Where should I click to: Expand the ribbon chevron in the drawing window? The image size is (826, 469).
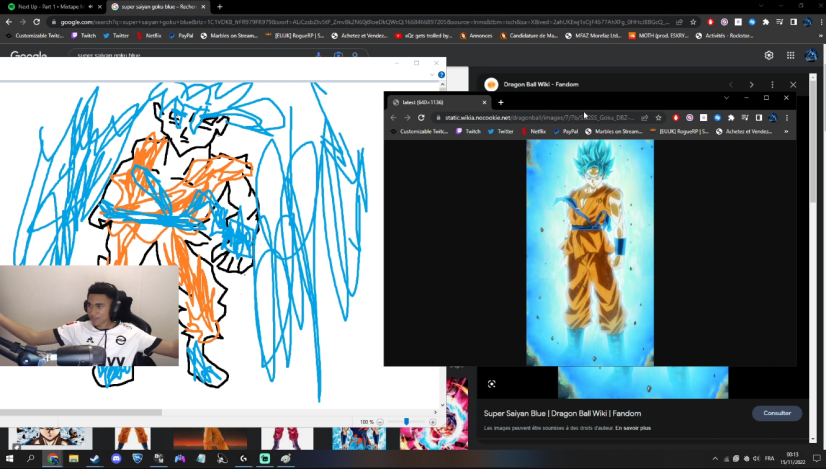tap(432, 75)
